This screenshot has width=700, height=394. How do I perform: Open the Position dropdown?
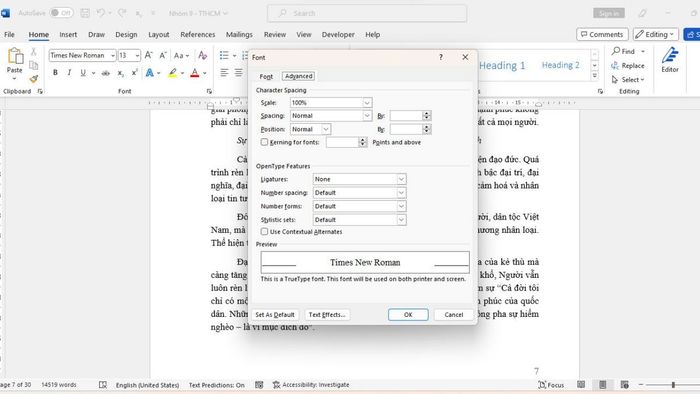[326, 129]
